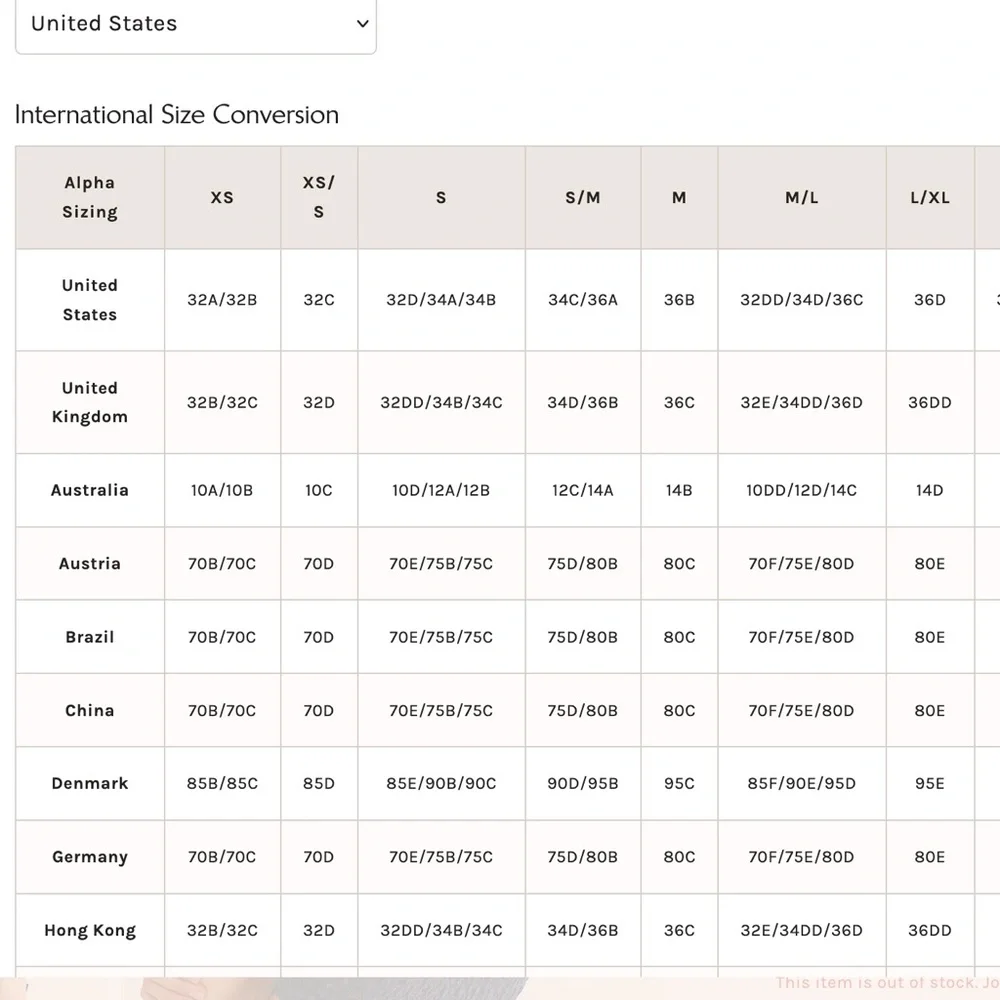Click the Germany 75D/80B cell
The height and width of the screenshot is (1000, 1000).
click(x=583, y=857)
